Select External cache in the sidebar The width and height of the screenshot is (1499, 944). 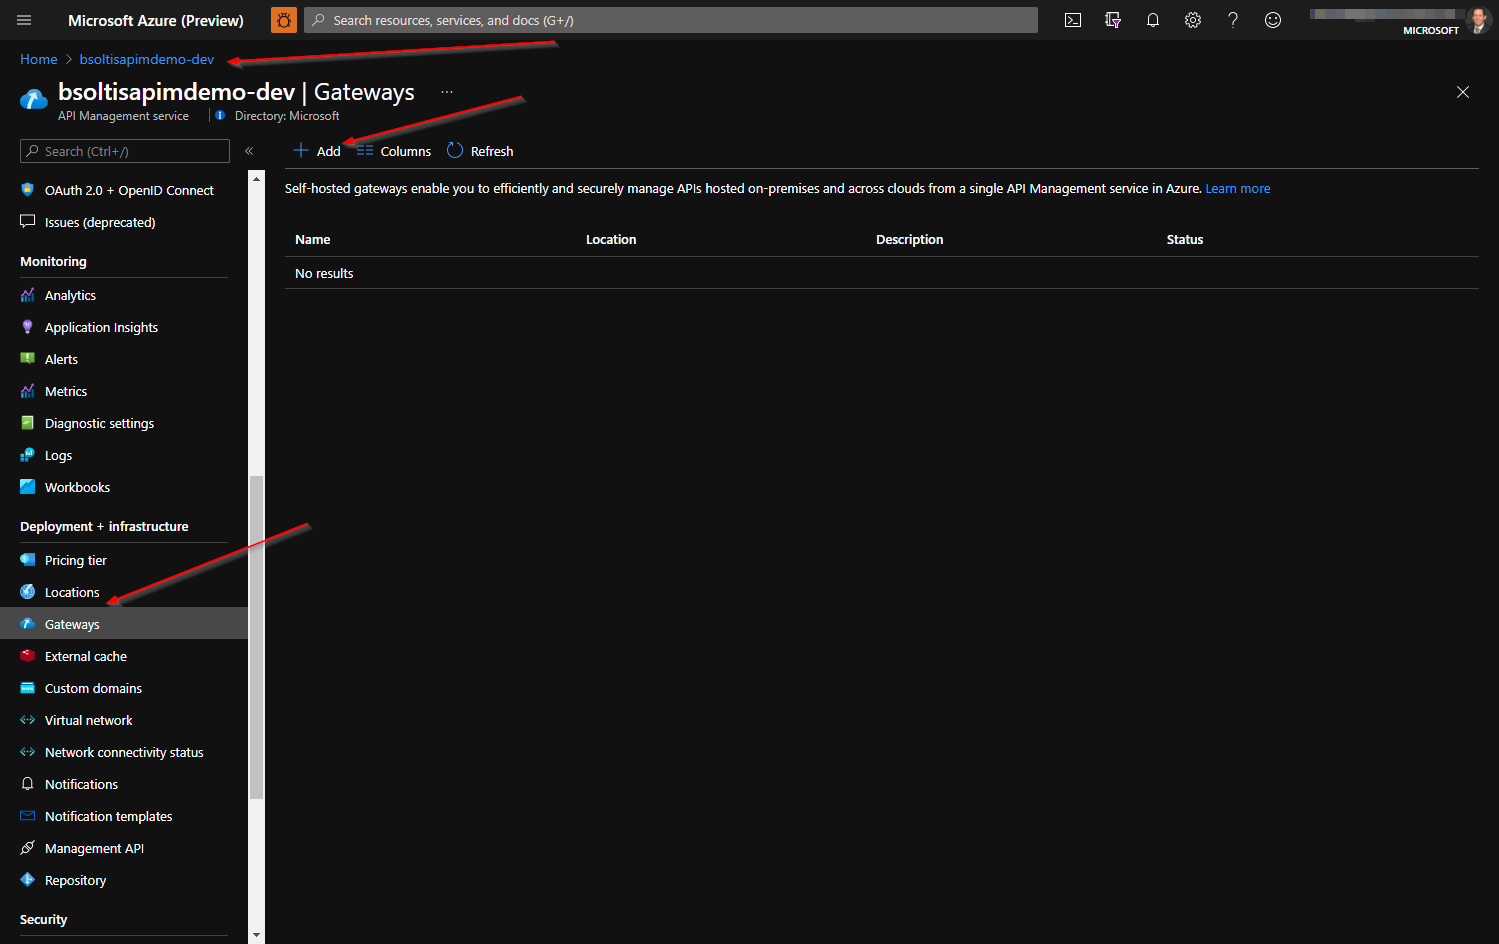click(86, 657)
